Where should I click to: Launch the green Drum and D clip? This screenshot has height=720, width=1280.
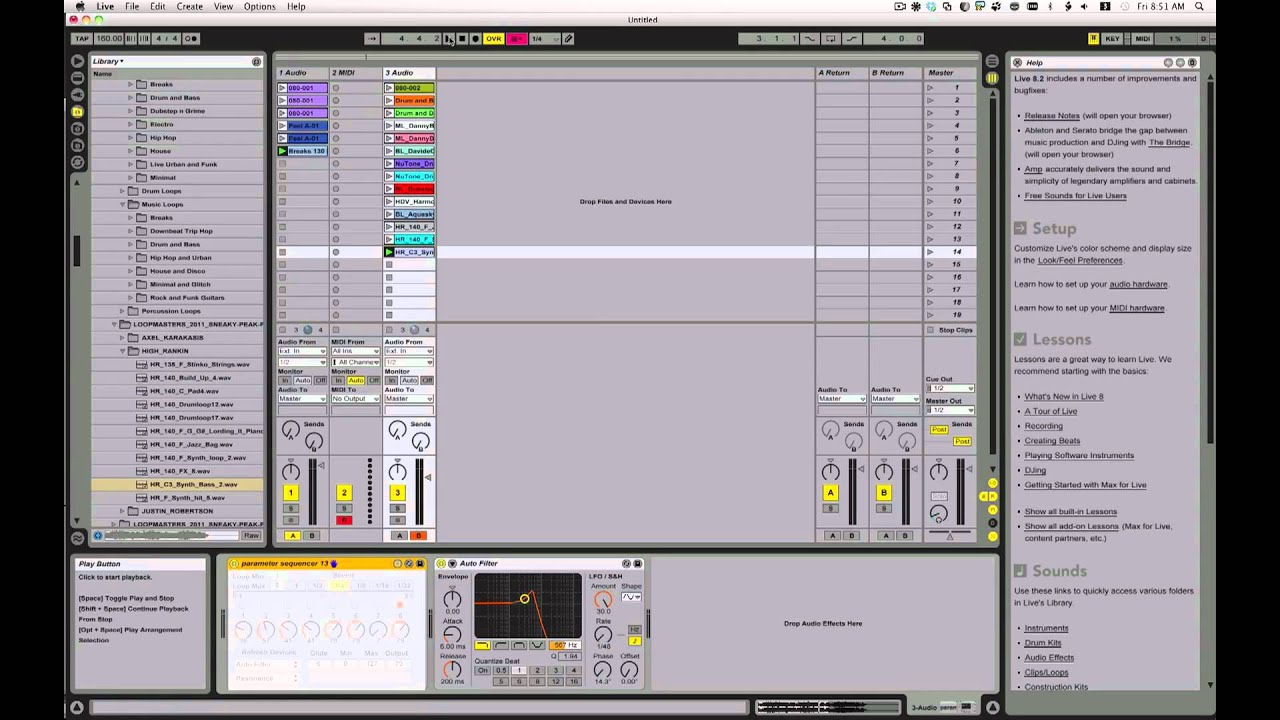pyautogui.click(x=390, y=113)
